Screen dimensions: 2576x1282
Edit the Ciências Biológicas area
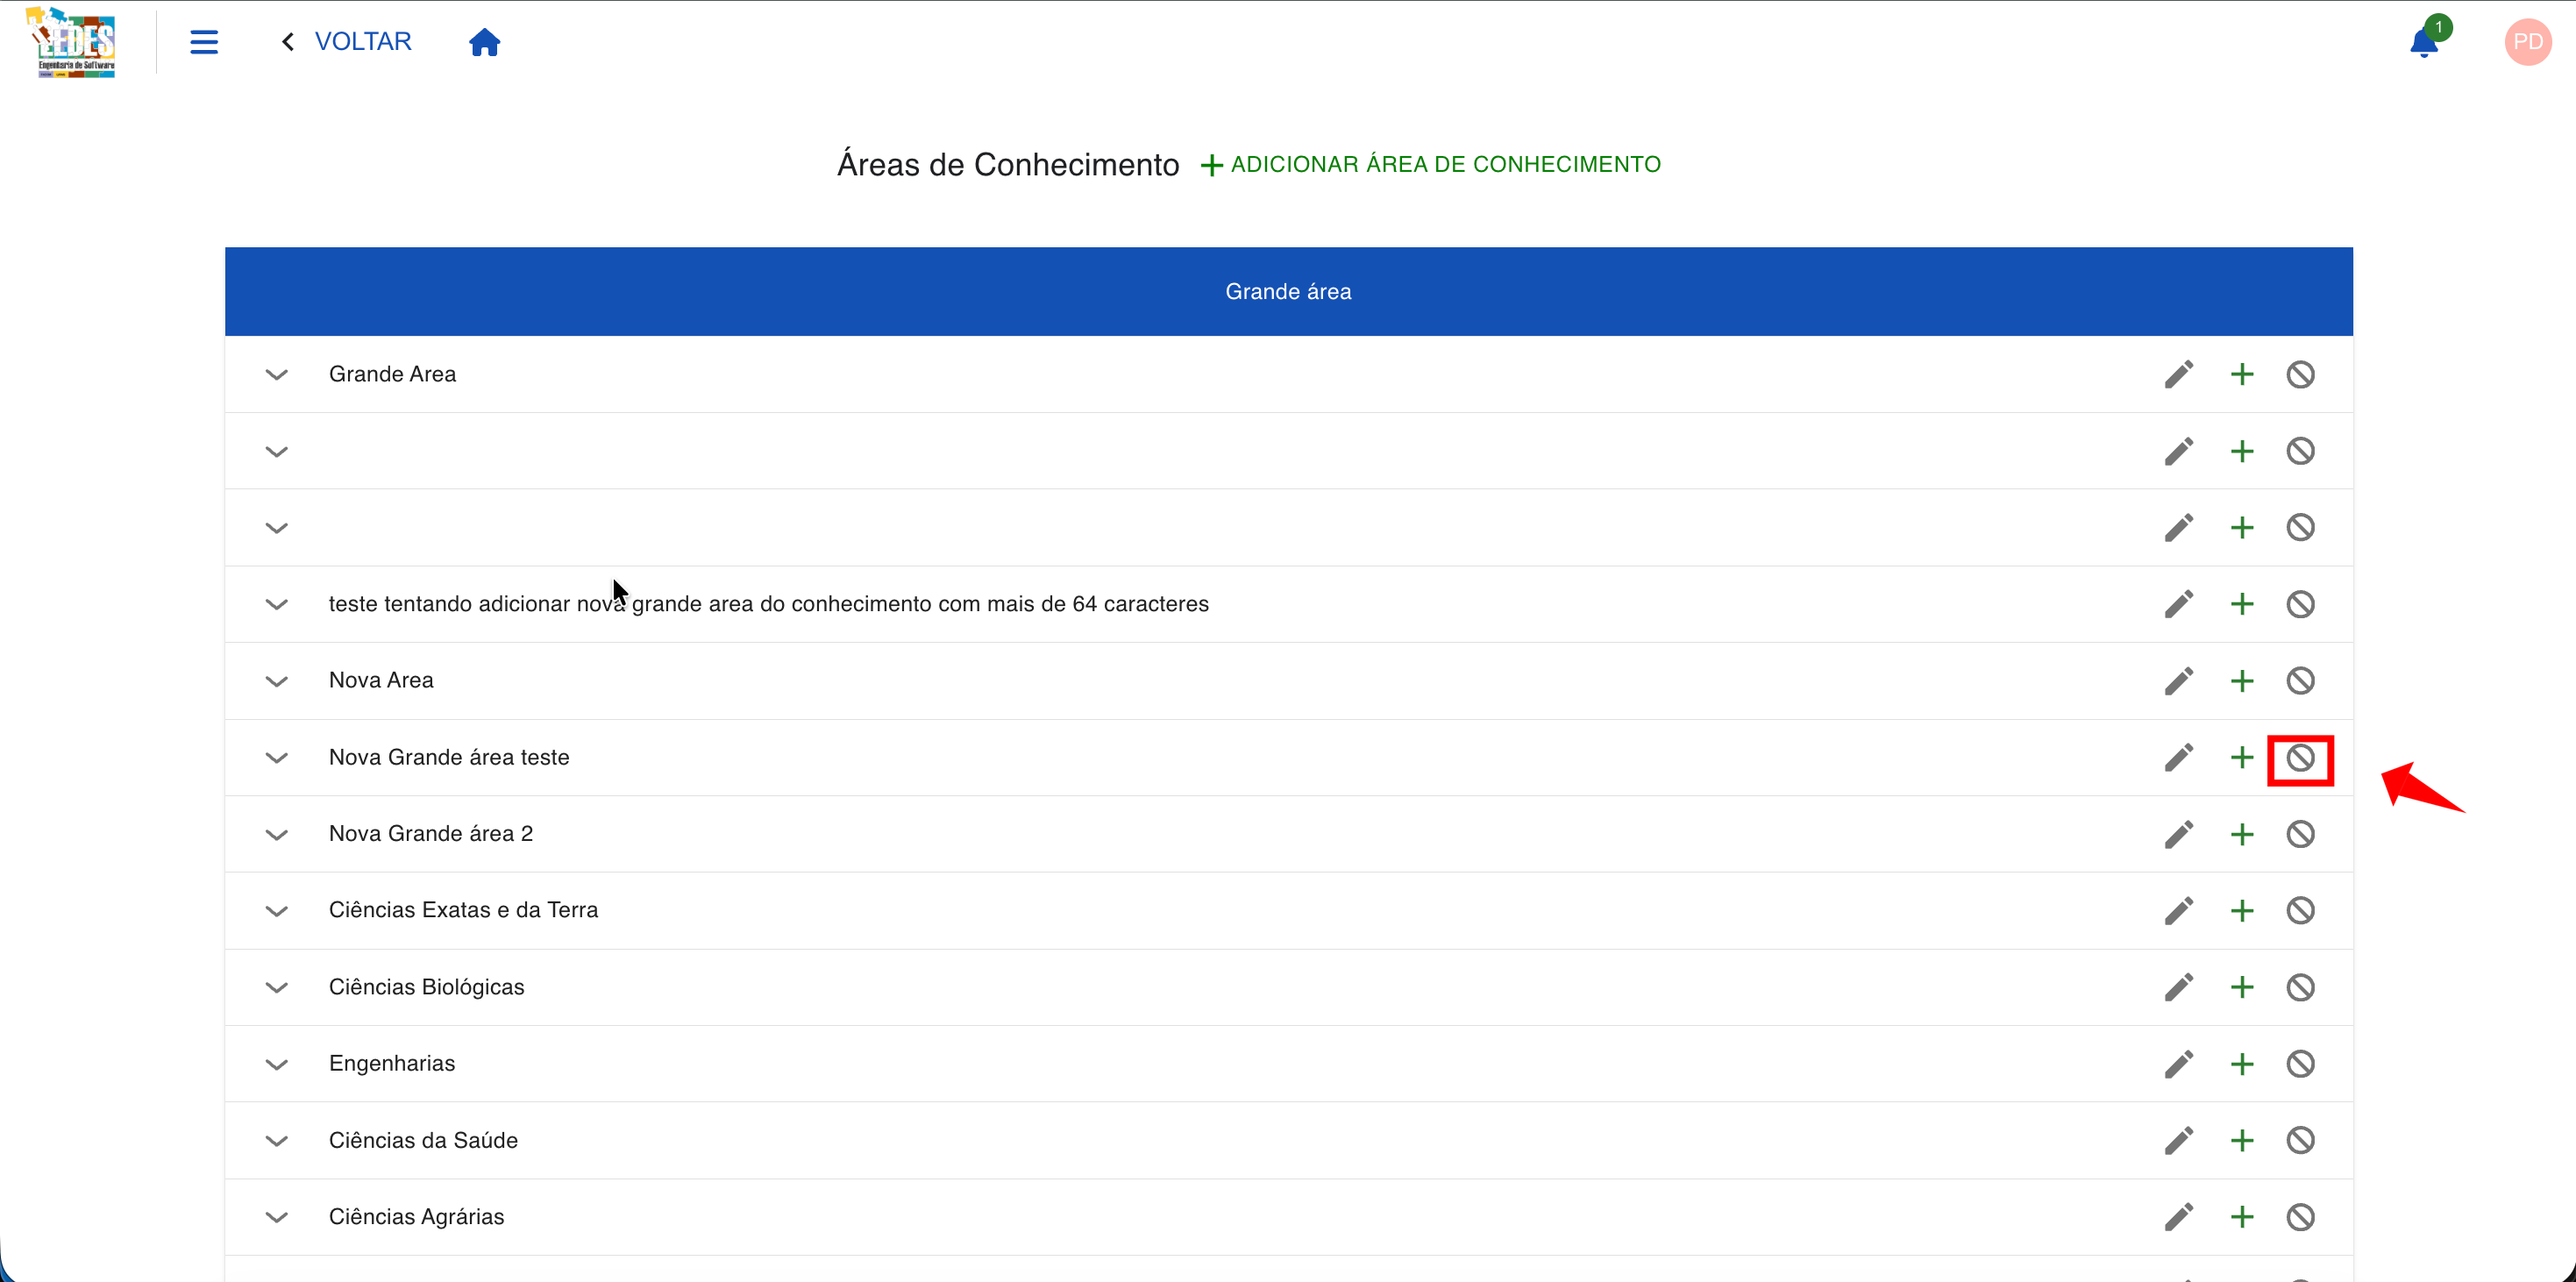point(2180,987)
